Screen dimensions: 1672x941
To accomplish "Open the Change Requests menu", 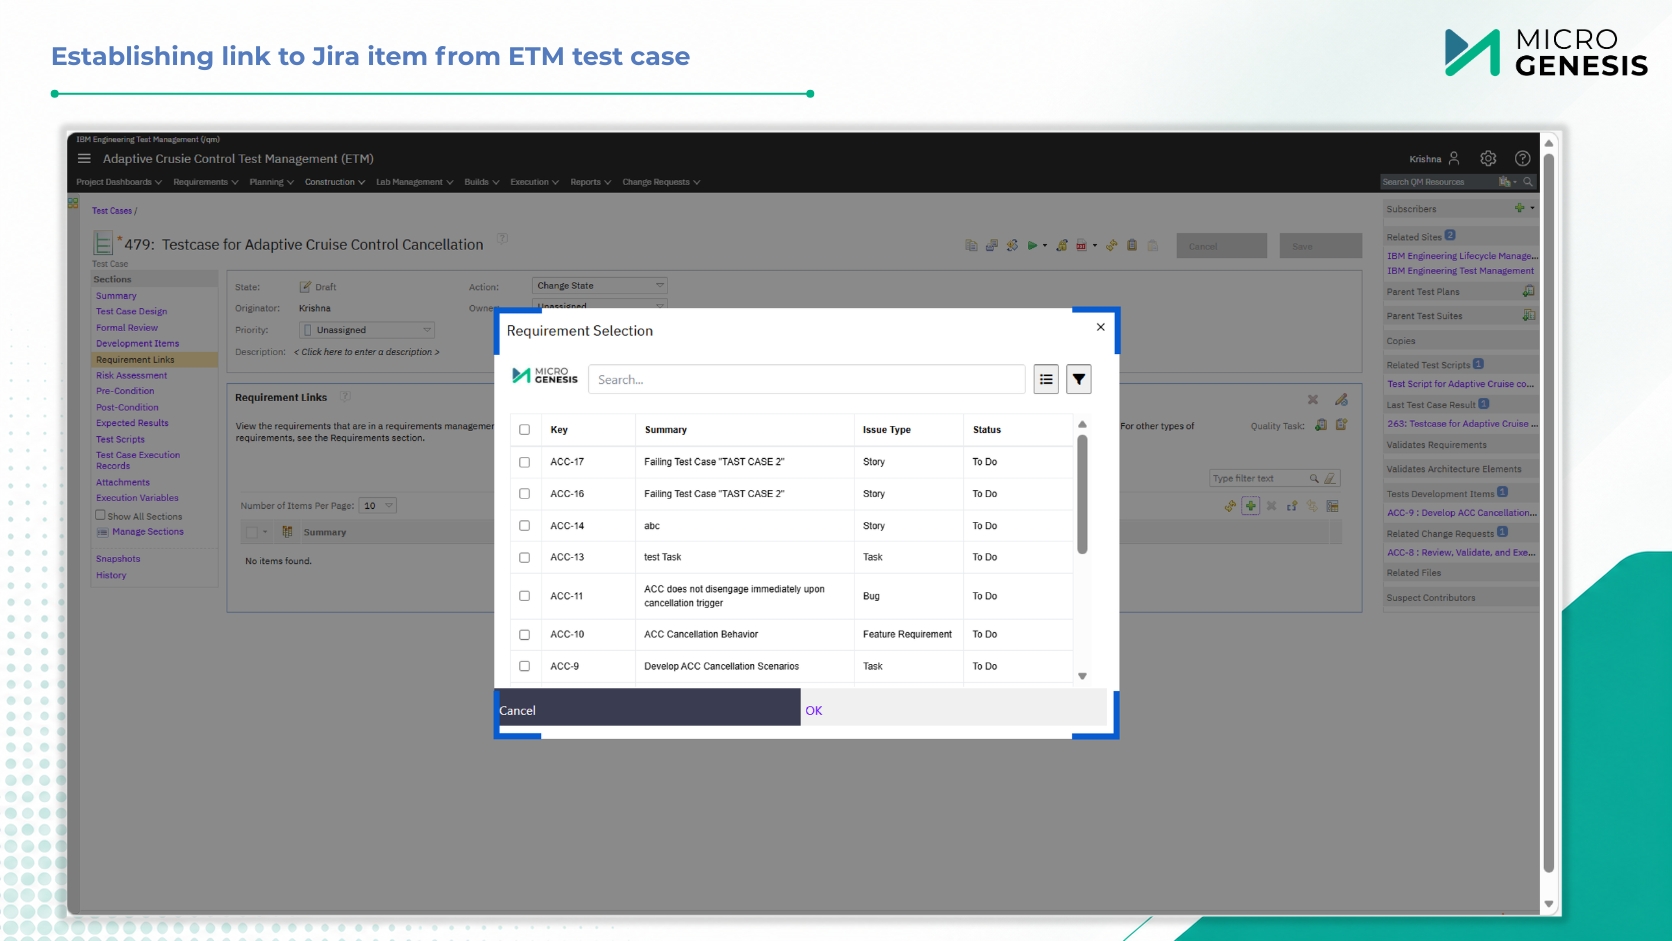I will coord(661,182).
